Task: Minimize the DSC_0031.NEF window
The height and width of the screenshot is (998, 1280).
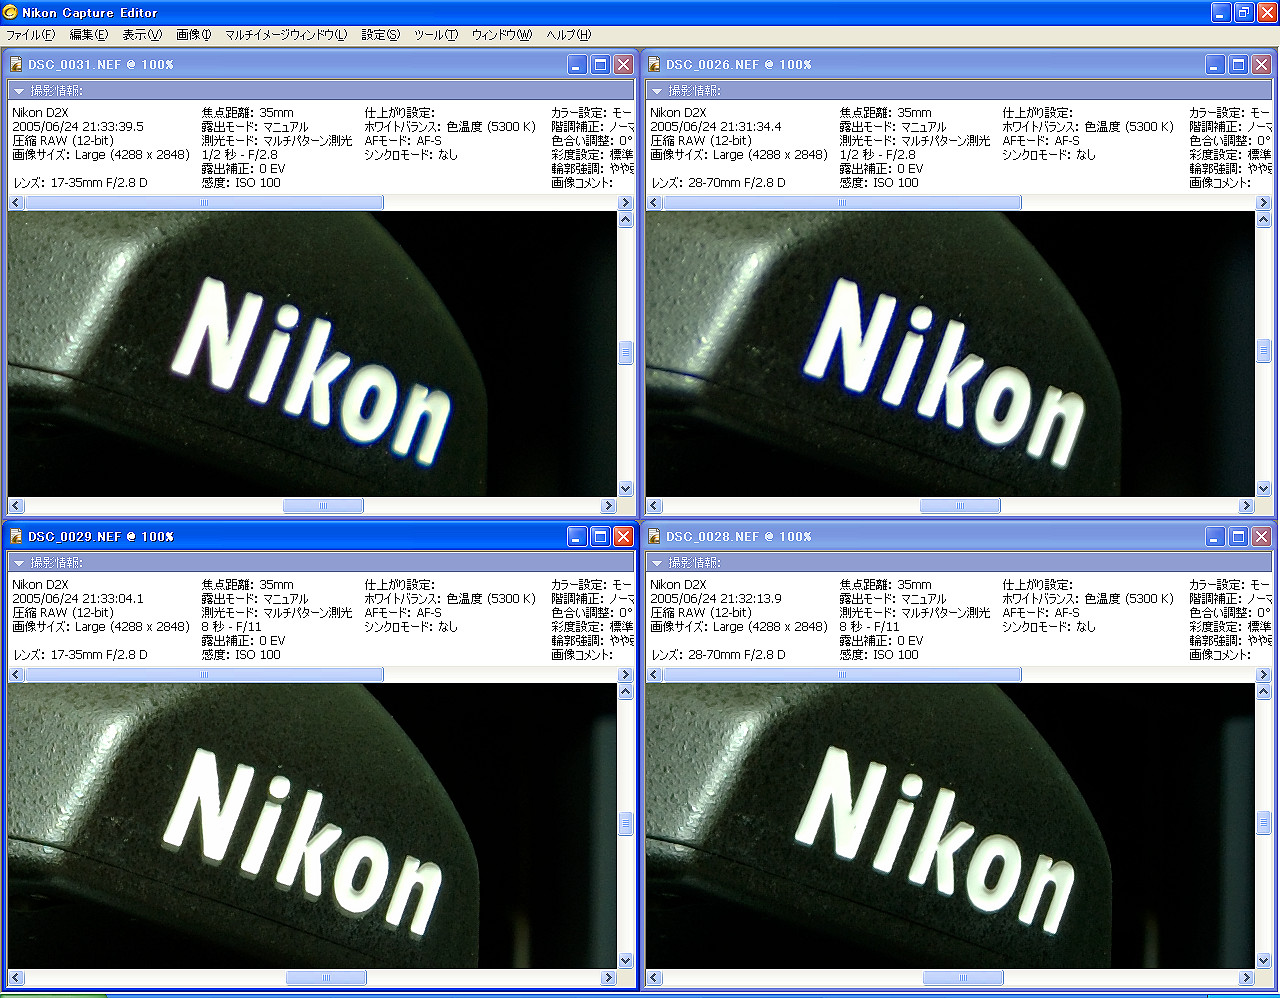Action: pos(577,64)
